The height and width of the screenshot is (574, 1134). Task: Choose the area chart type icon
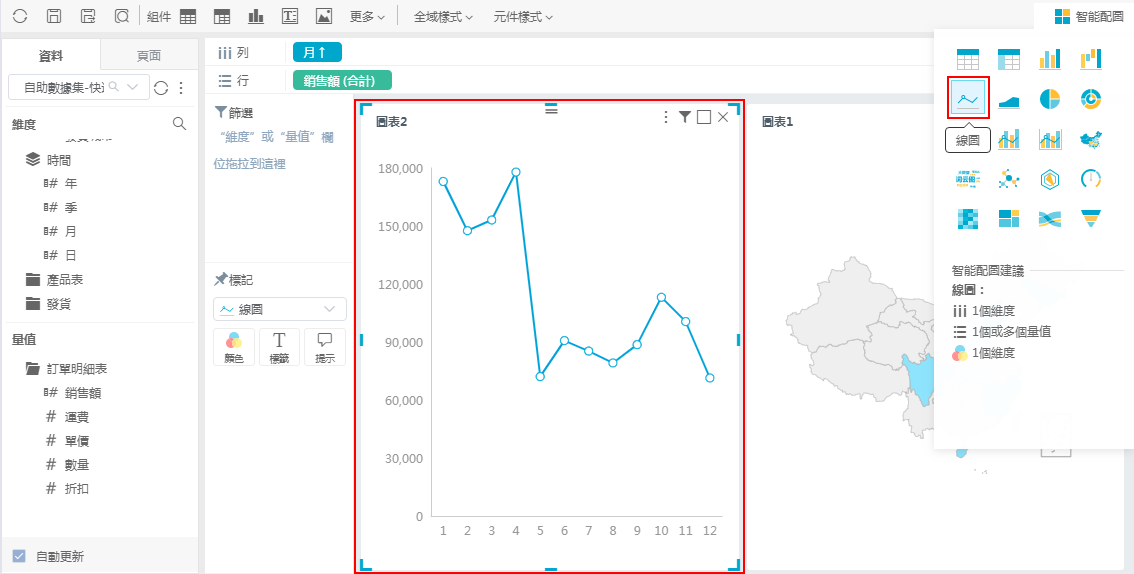pyautogui.click(x=1008, y=98)
